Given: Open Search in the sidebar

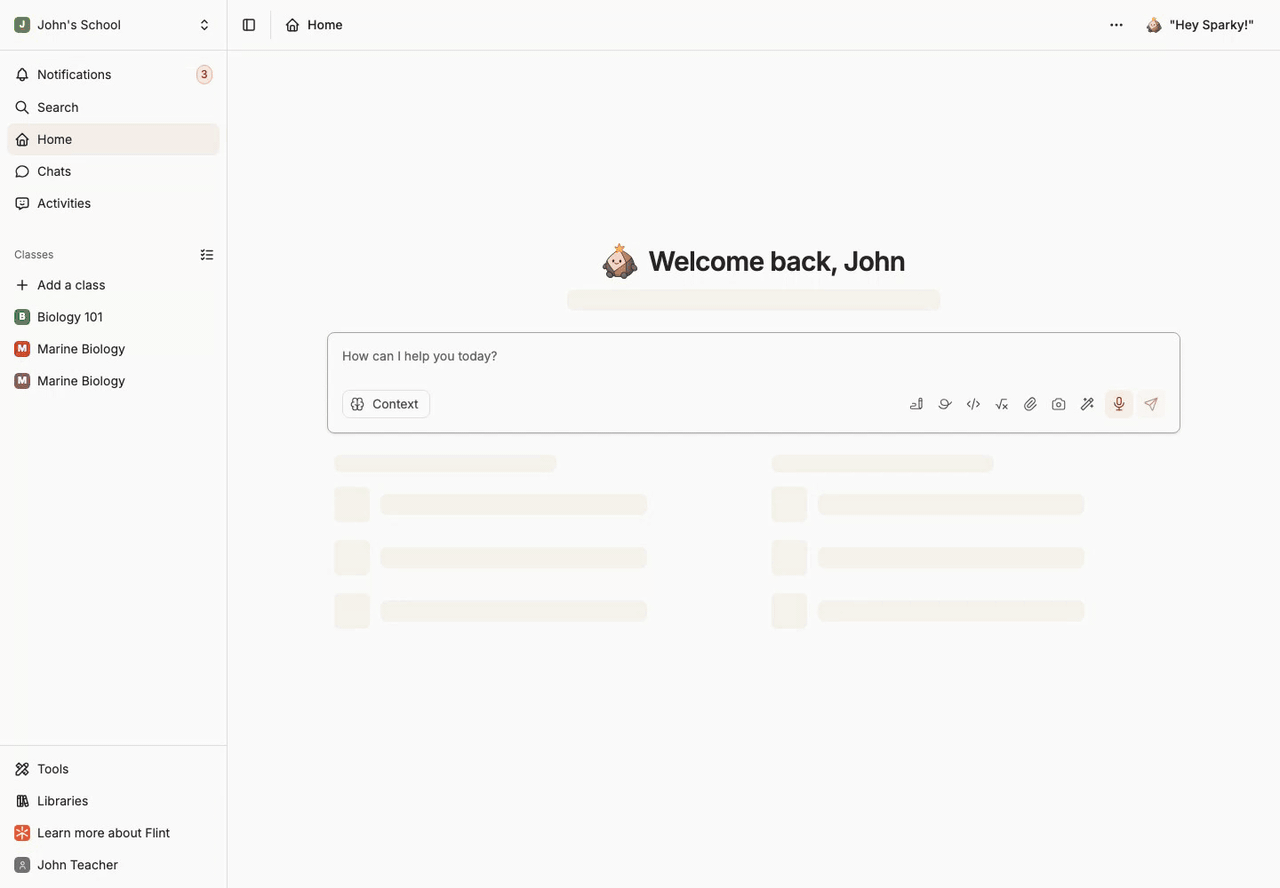Looking at the screenshot, I should (113, 107).
